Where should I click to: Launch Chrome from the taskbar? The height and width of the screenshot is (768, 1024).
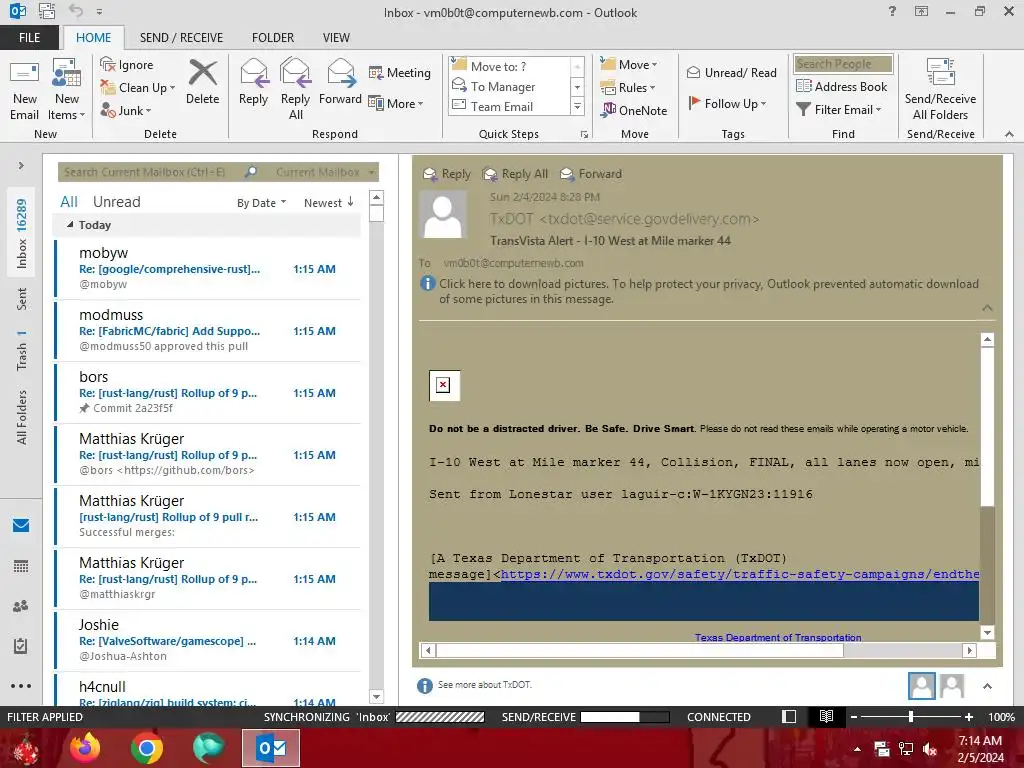pos(147,748)
